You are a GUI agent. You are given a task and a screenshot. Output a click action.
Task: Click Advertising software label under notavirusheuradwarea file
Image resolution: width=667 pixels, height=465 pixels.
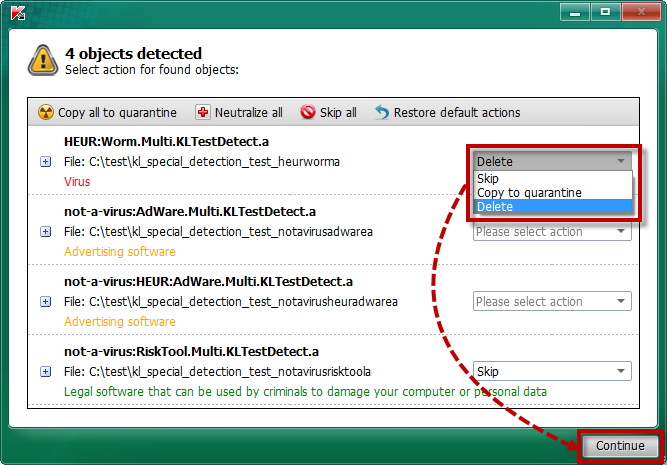[x=120, y=322]
